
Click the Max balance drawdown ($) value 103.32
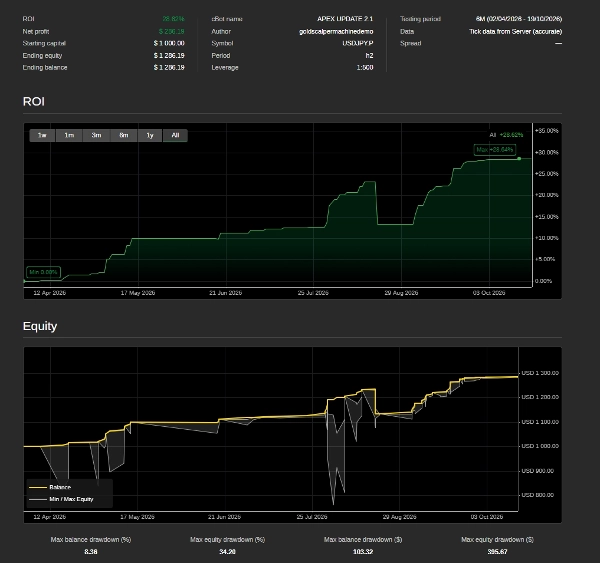[363, 552]
